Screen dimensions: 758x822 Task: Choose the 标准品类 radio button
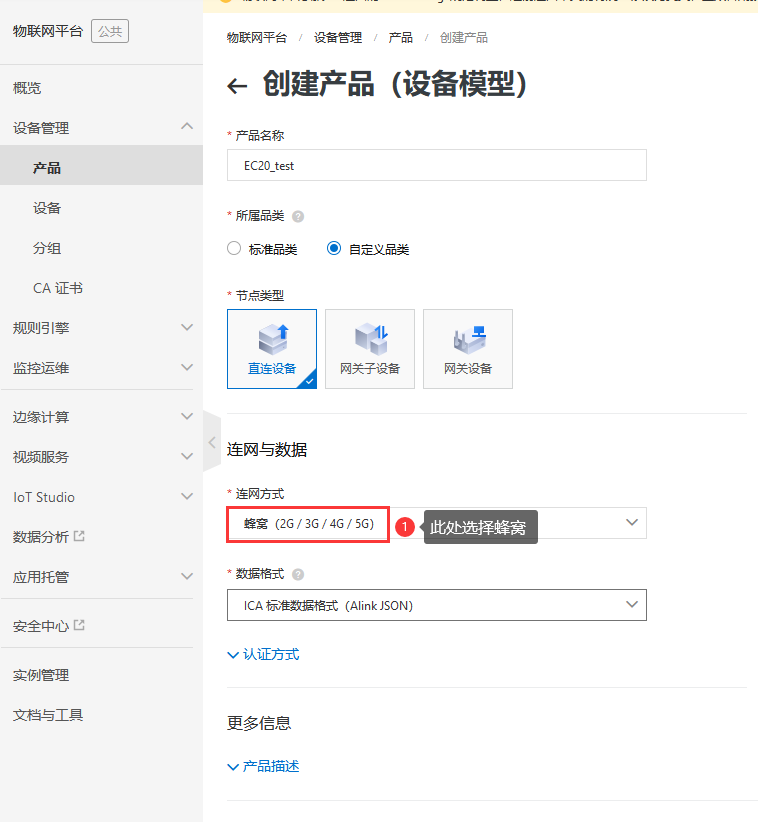click(x=234, y=248)
